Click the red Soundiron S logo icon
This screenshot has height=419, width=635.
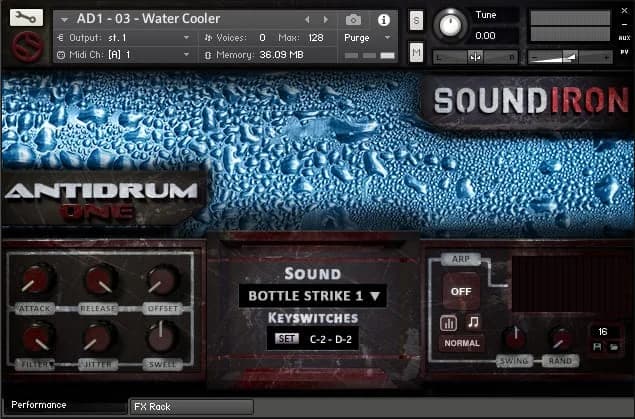(x=27, y=47)
